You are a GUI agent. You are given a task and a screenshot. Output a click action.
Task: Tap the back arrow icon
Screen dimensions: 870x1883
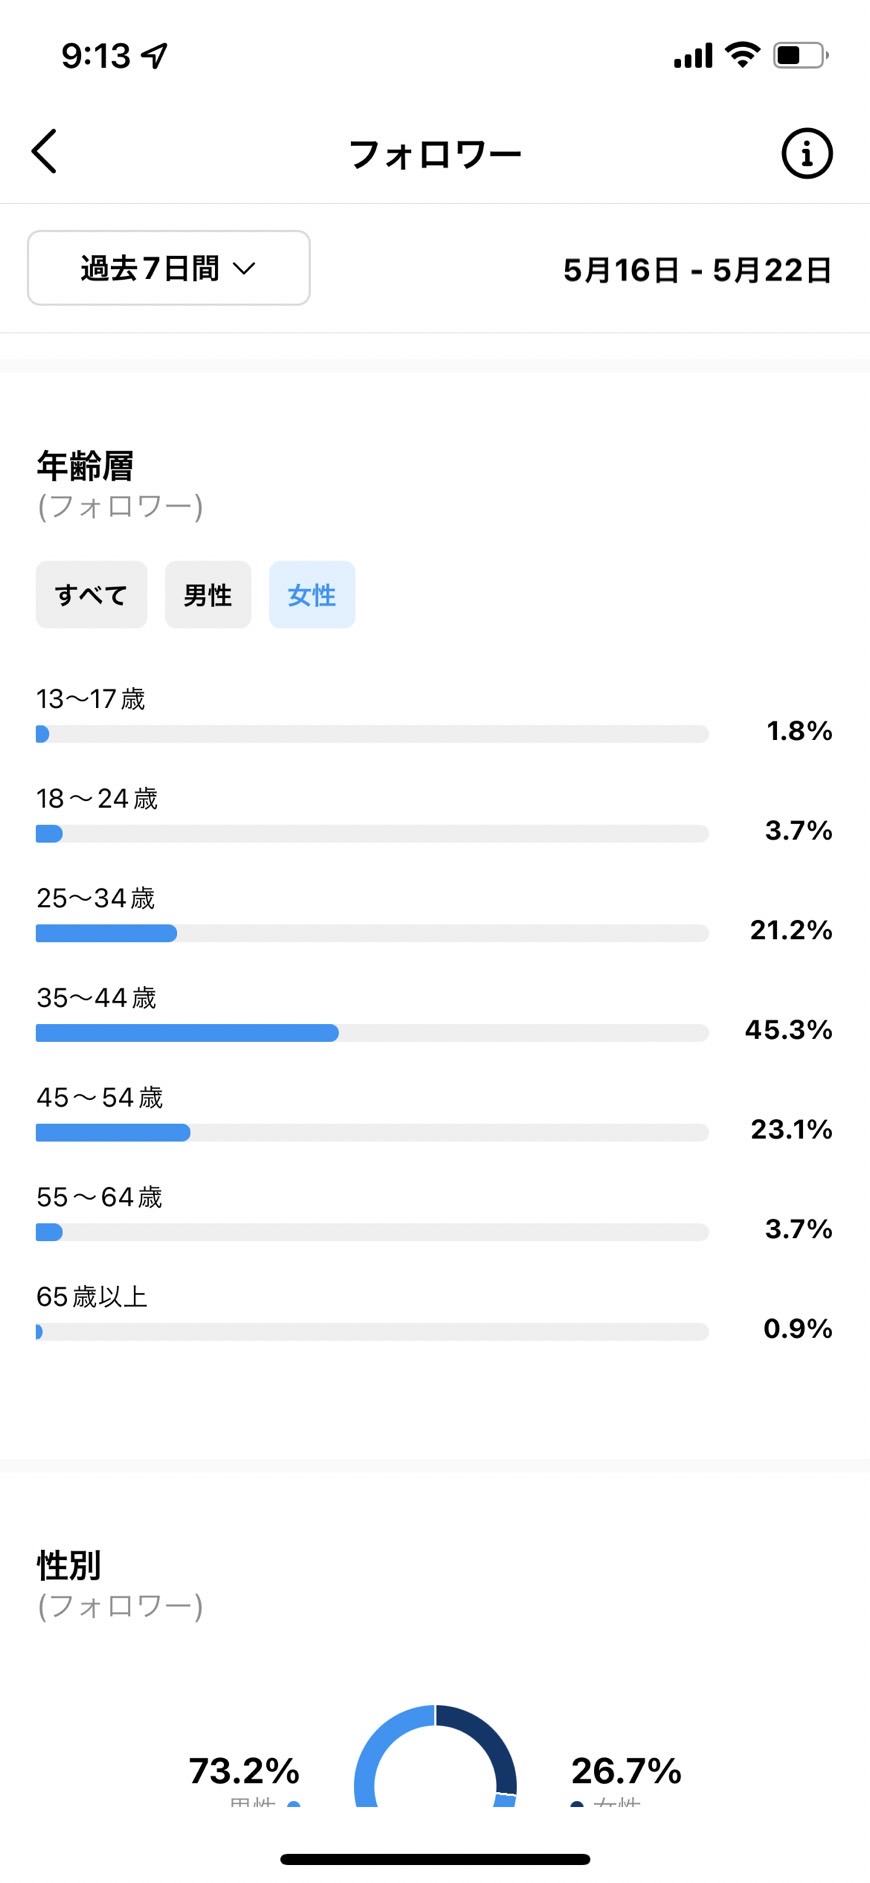44,152
